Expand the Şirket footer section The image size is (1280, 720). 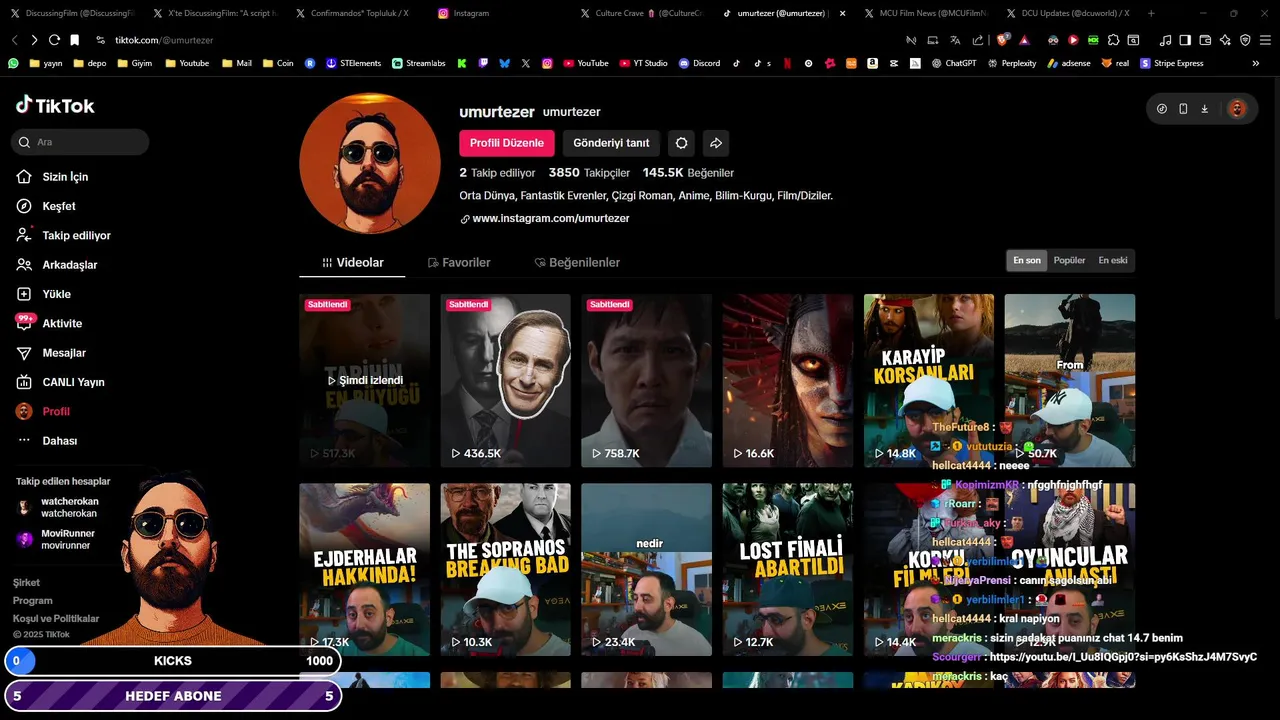pos(27,583)
